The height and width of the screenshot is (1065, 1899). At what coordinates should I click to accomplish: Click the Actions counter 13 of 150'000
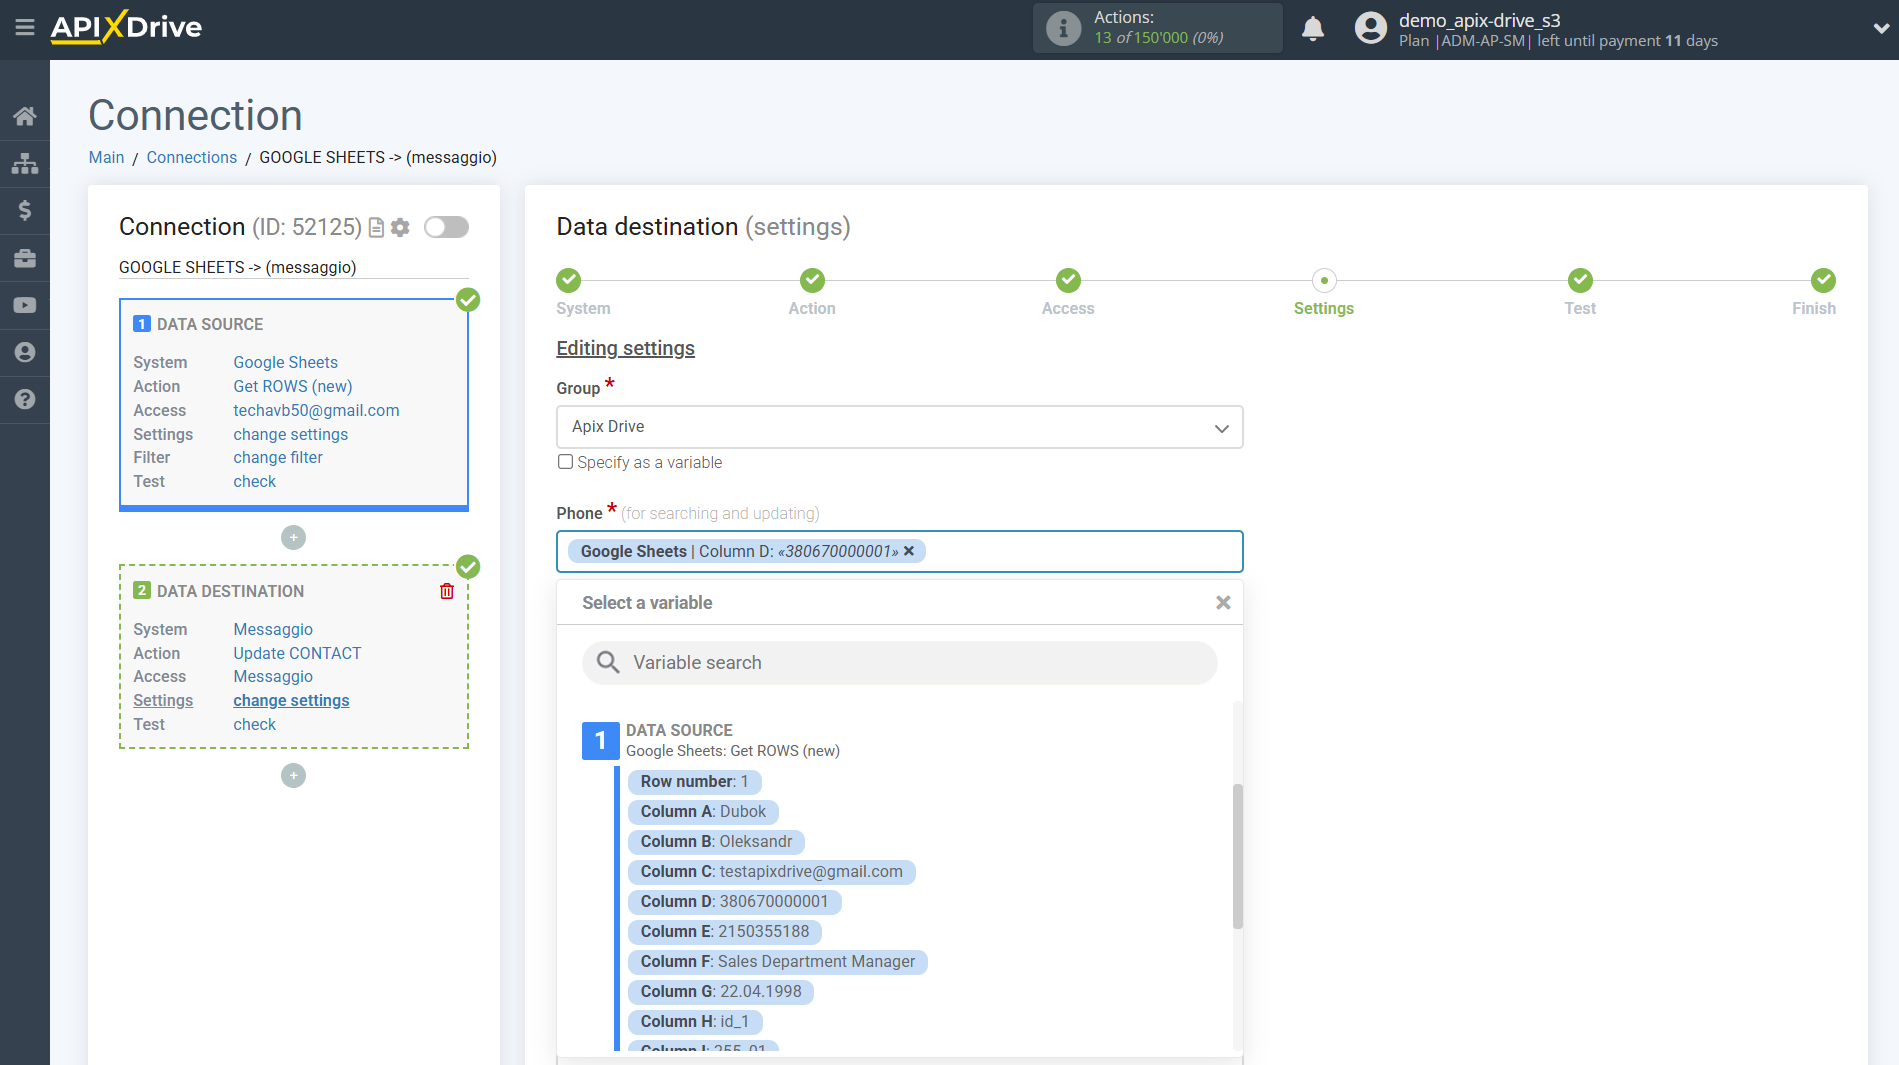[x=1158, y=38]
